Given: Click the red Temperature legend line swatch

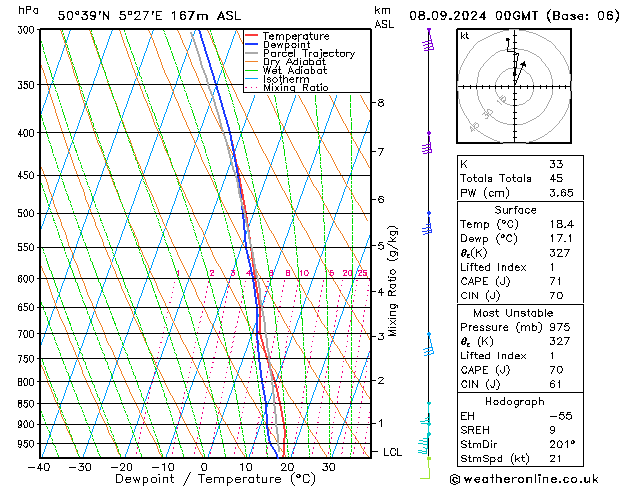Looking at the screenshot, I should pyautogui.click(x=252, y=35).
